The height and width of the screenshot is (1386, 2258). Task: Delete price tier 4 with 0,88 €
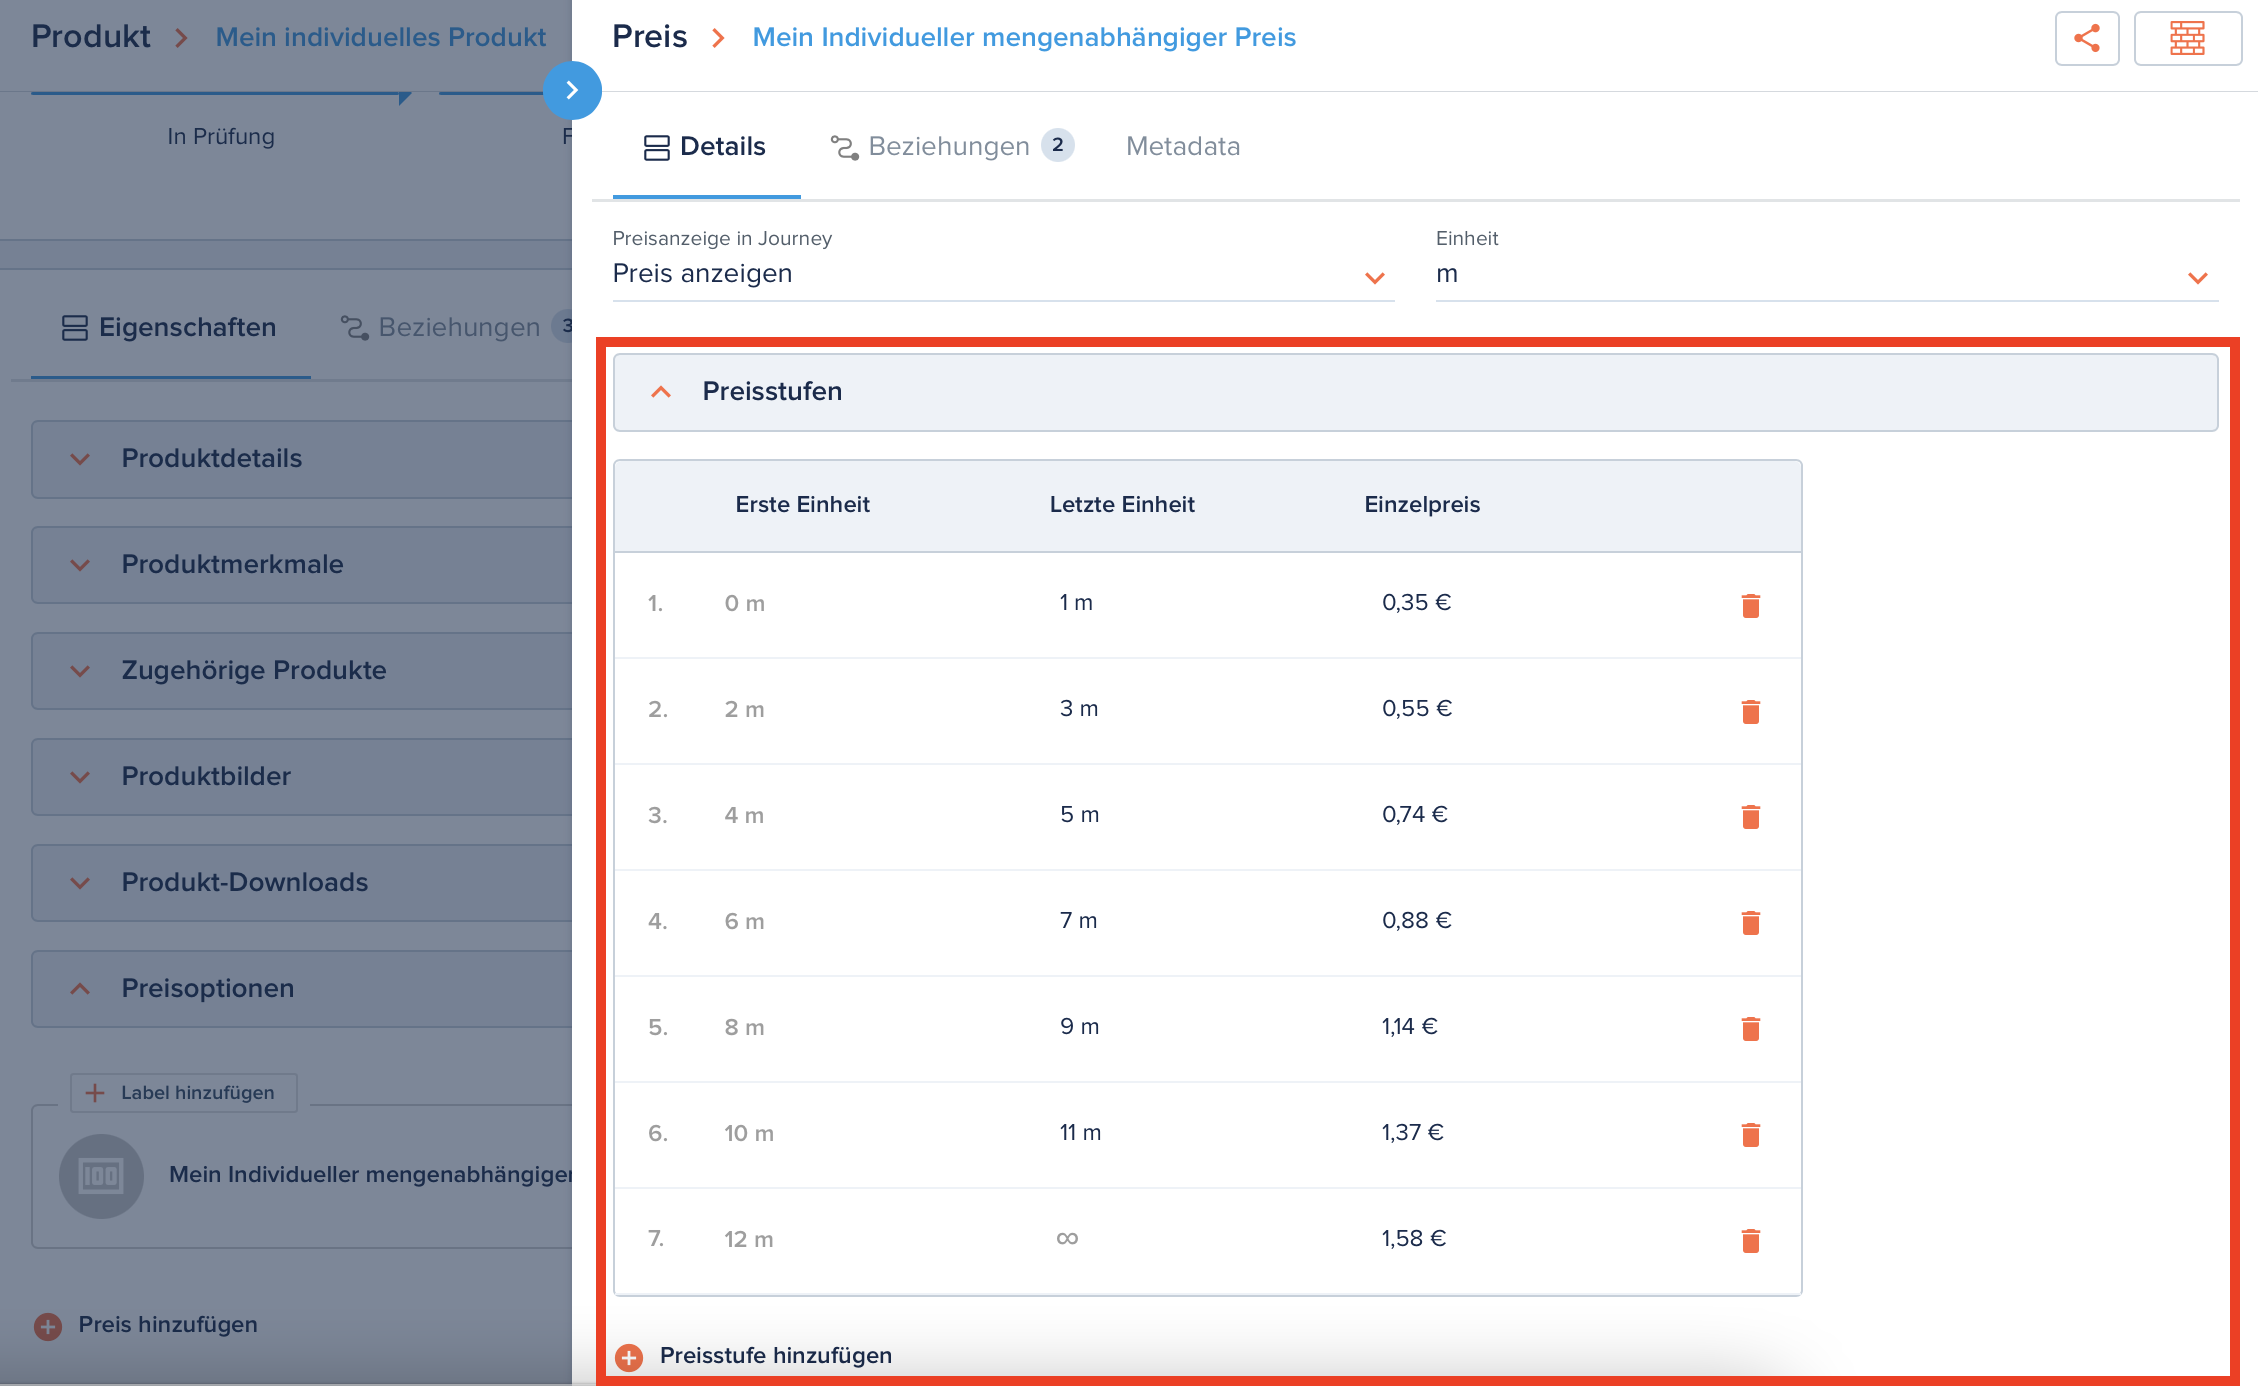tap(1750, 923)
